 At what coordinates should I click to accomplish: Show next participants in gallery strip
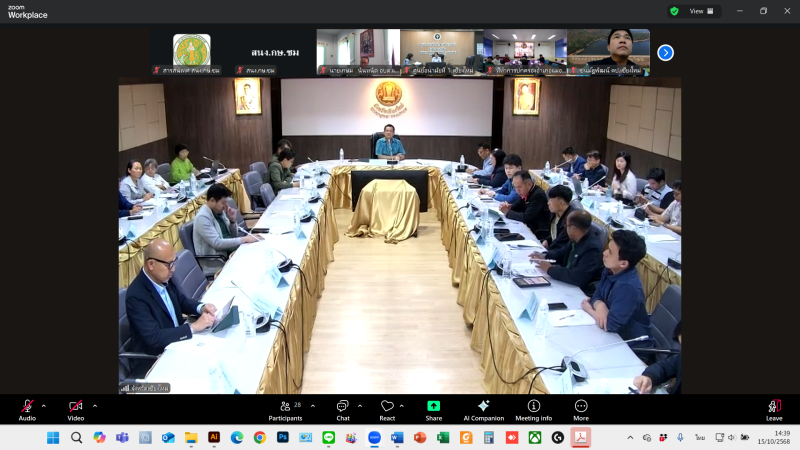click(x=665, y=53)
